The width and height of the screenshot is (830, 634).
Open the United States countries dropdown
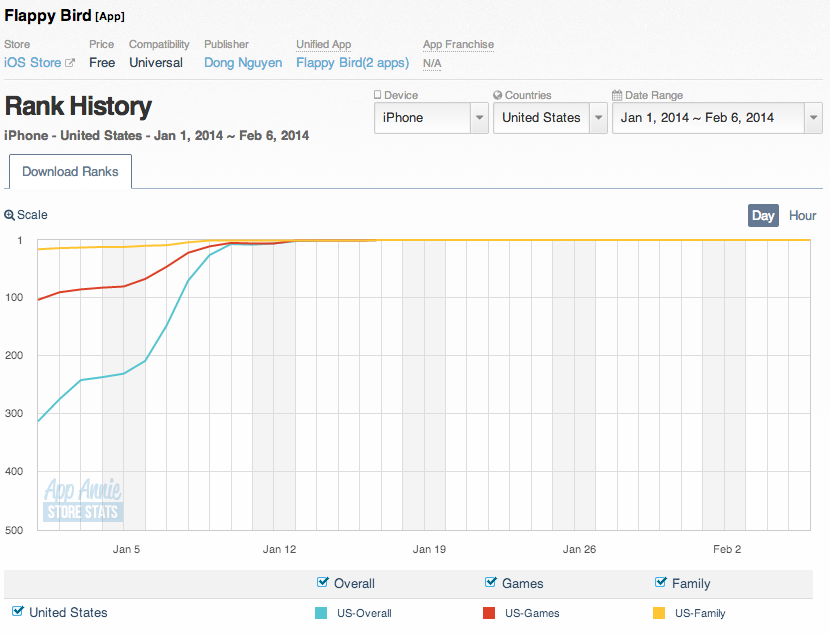550,118
